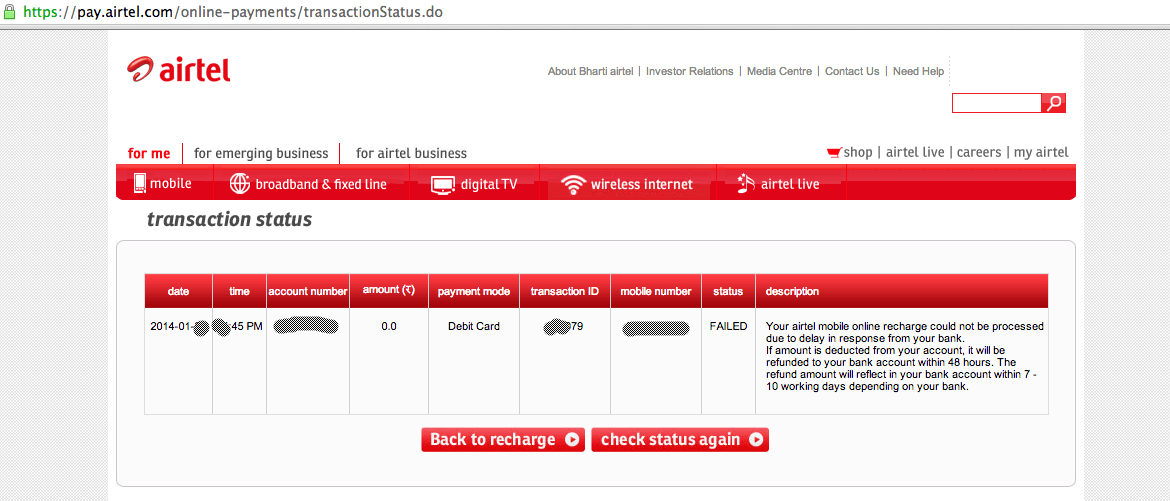Click the description message text
Screen dimensions: 1170x501
pyautogui.click(x=904, y=357)
